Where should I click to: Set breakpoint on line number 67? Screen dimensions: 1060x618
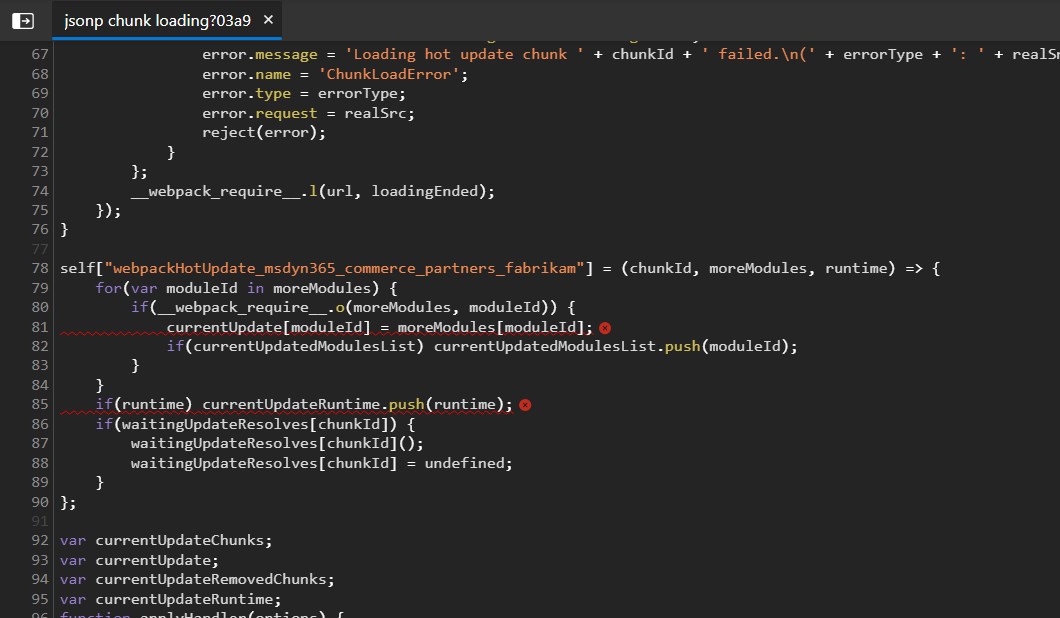coord(40,54)
